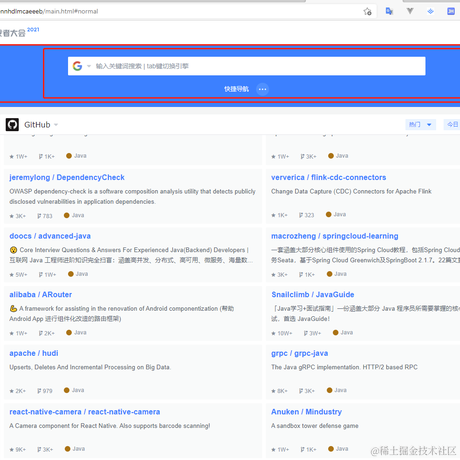460x460 pixels.
Task: Open alibaba / ARouter repository
Action: point(41,295)
